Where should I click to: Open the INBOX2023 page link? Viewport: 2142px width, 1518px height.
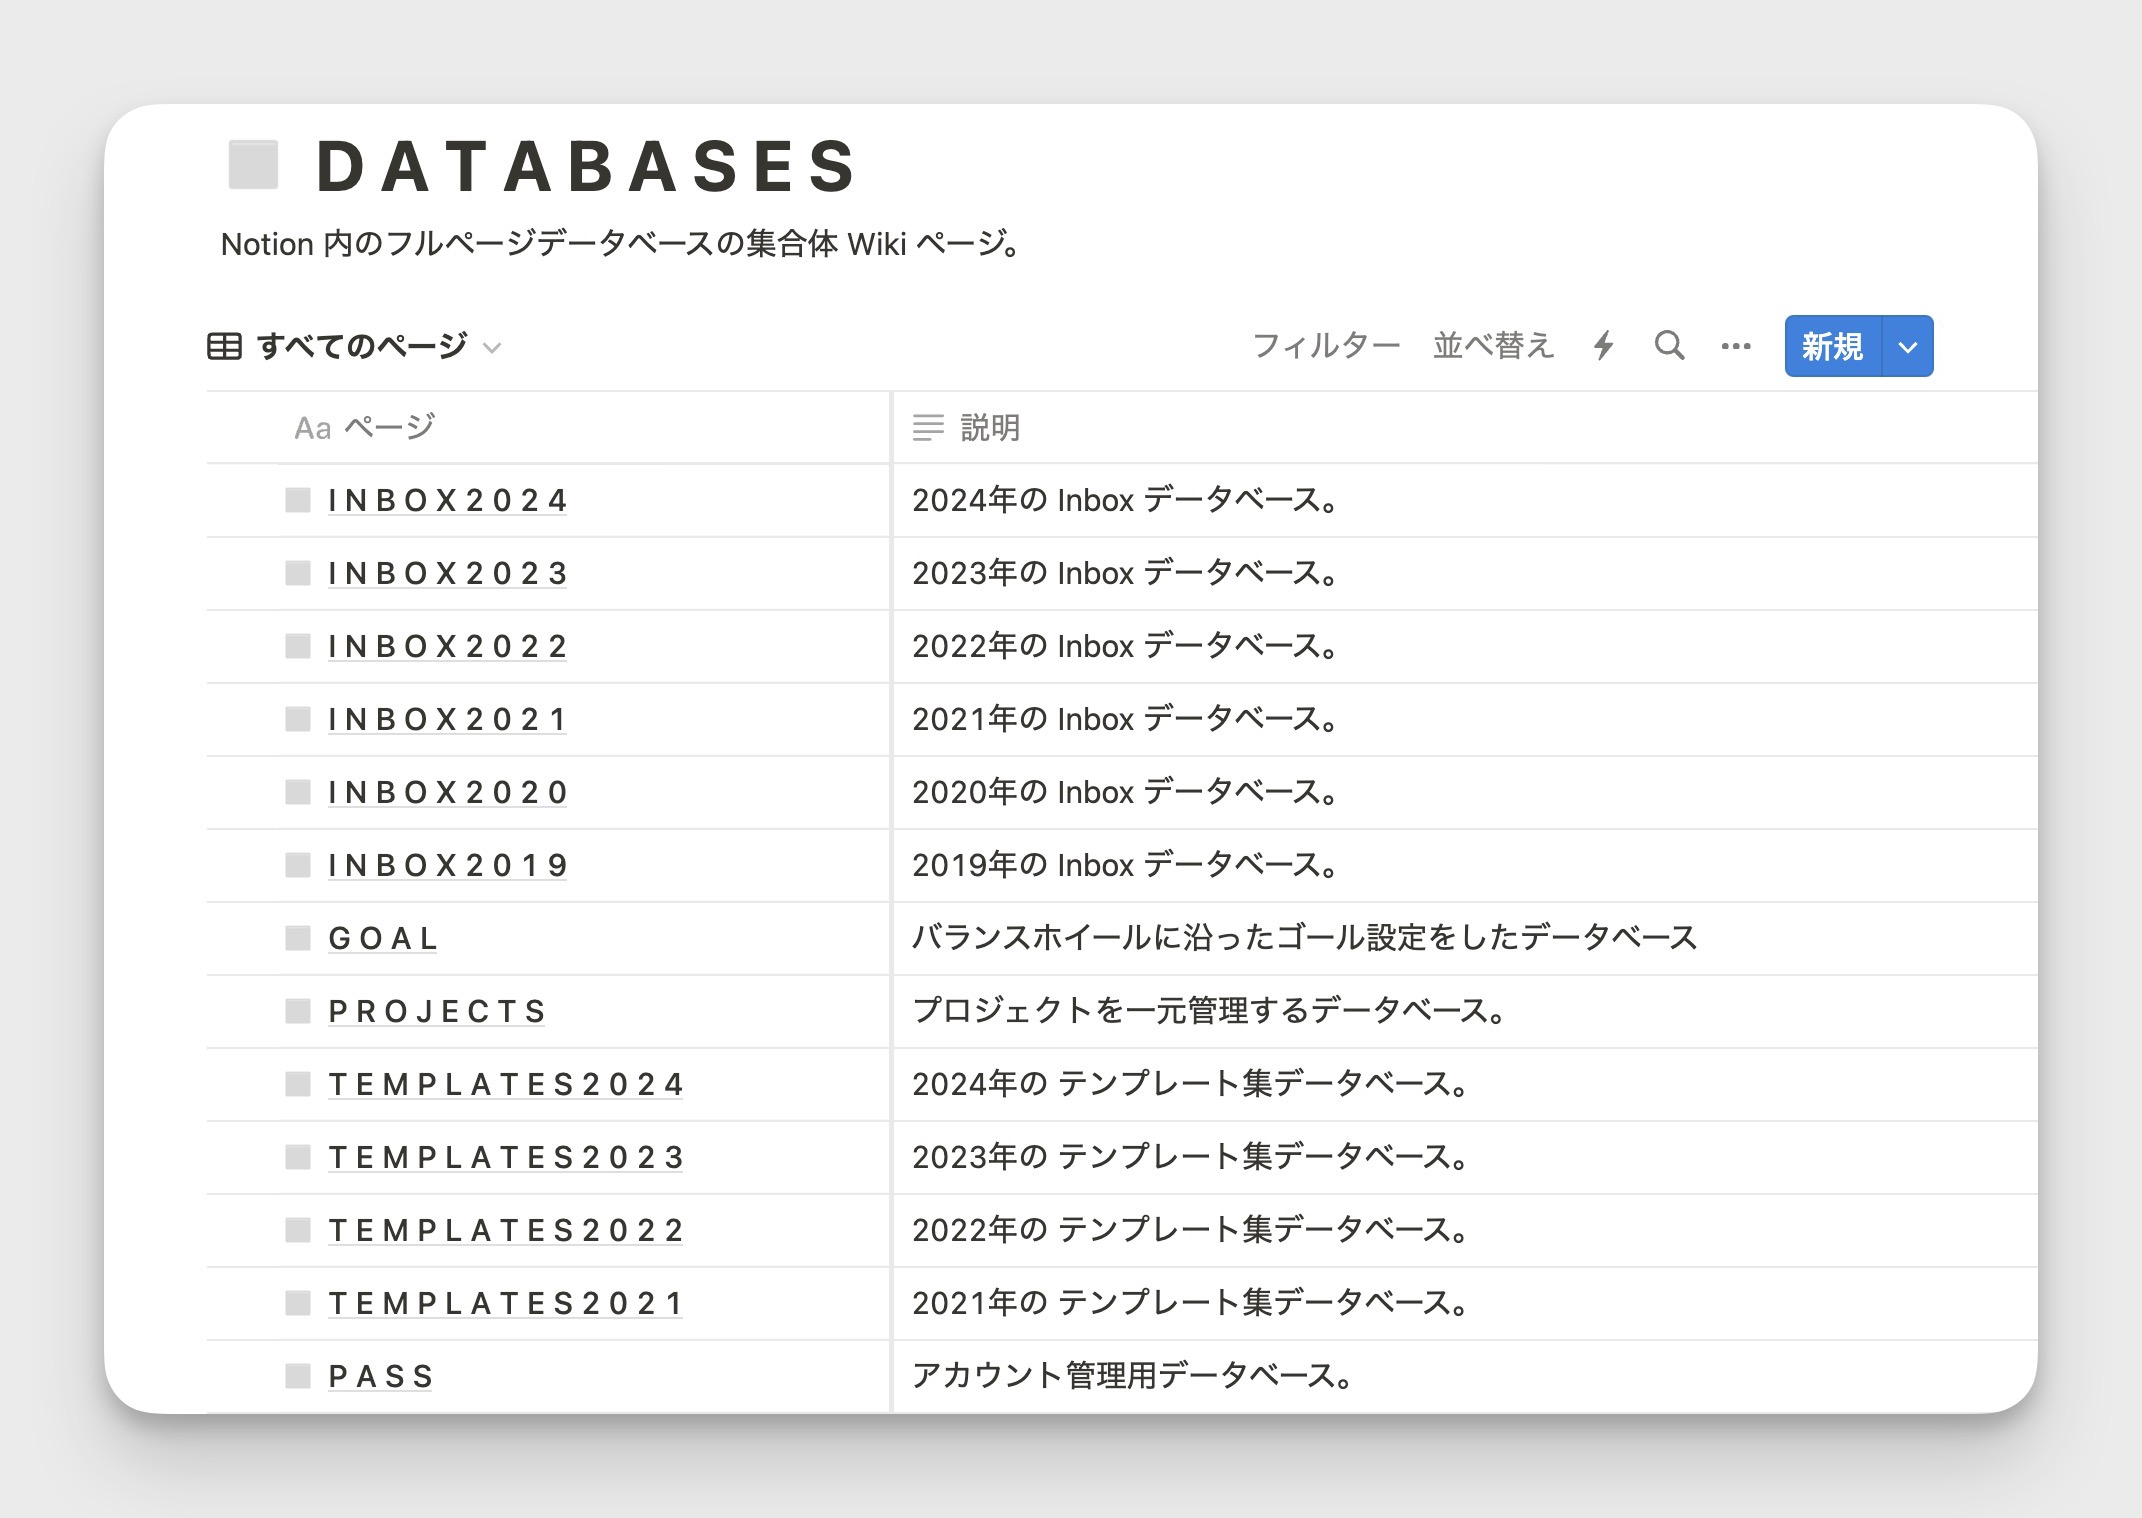click(447, 573)
